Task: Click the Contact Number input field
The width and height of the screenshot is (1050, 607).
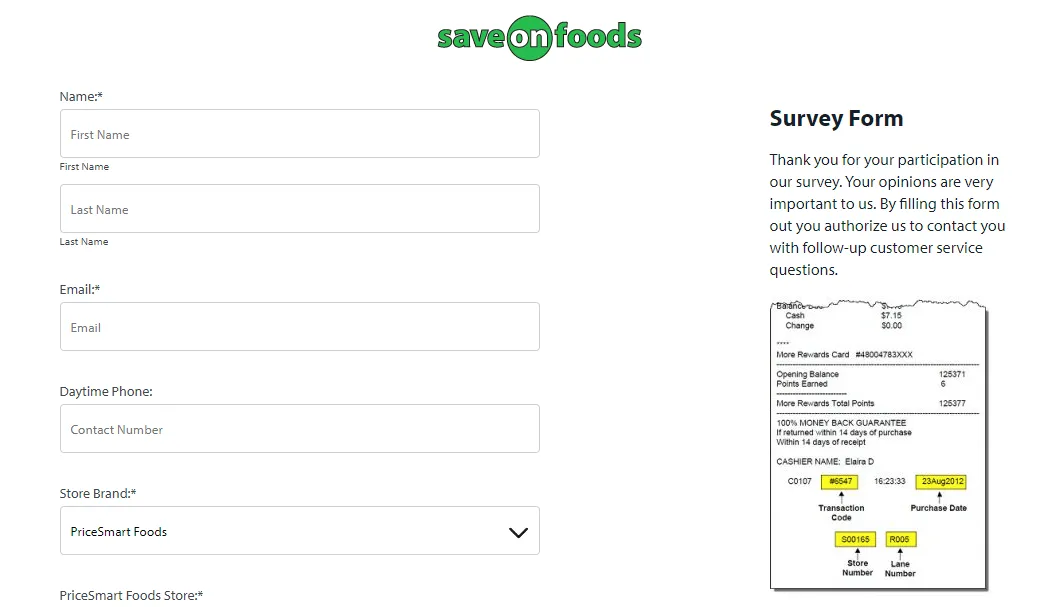Action: pyautogui.click(x=299, y=428)
